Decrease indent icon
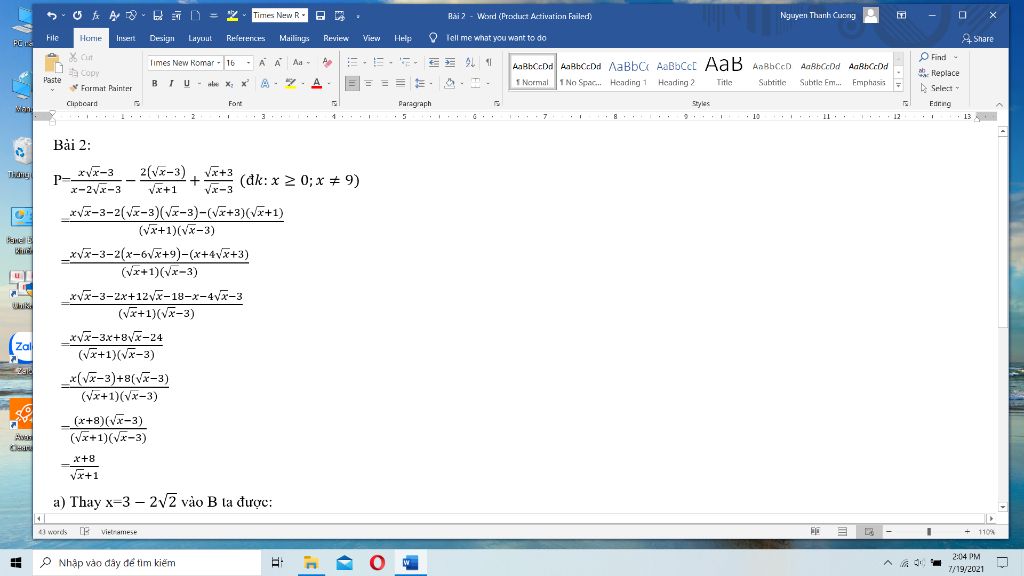 pyautogui.click(x=434, y=63)
